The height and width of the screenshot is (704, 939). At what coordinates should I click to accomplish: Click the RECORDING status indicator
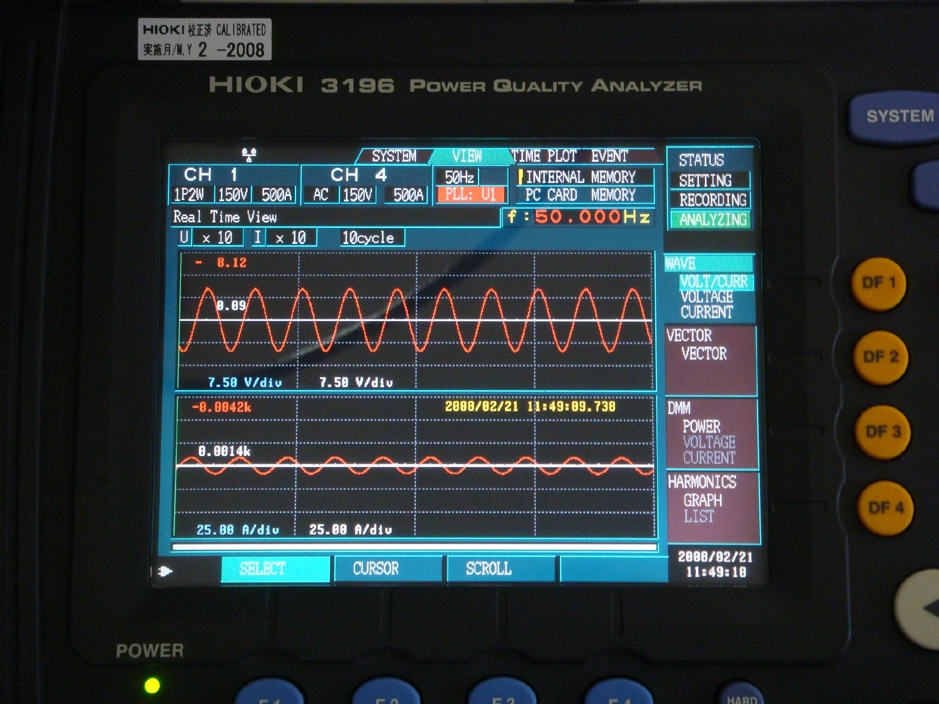pyautogui.click(x=710, y=200)
